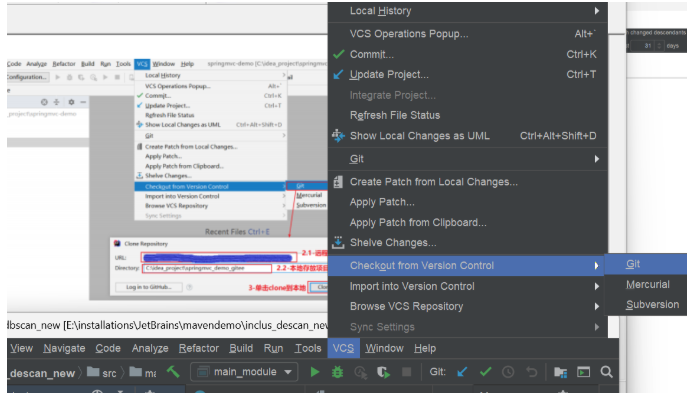Click the round help icon beside Log in to GitHub
The height and width of the screenshot is (397, 696).
(190, 287)
